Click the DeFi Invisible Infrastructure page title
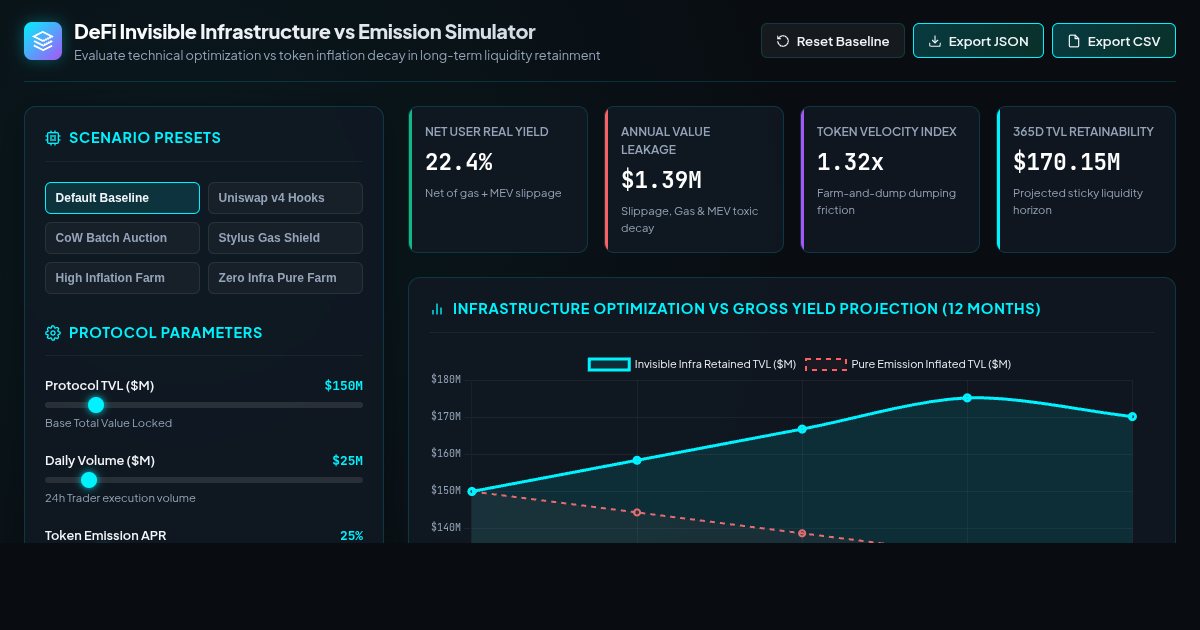The width and height of the screenshot is (1200, 630). click(x=305, y=31)
